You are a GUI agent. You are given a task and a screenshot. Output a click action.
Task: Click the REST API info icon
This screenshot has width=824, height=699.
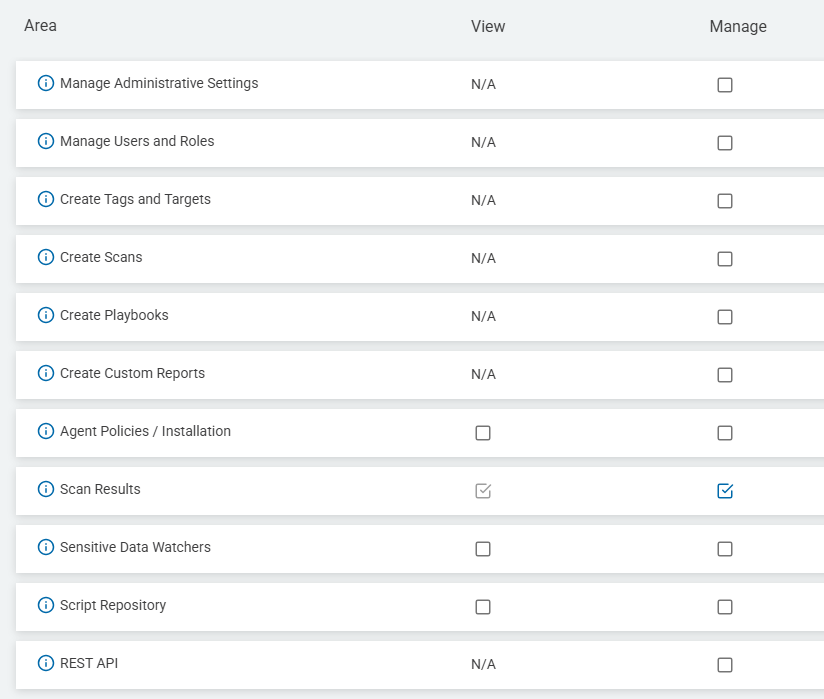(45, 664)
